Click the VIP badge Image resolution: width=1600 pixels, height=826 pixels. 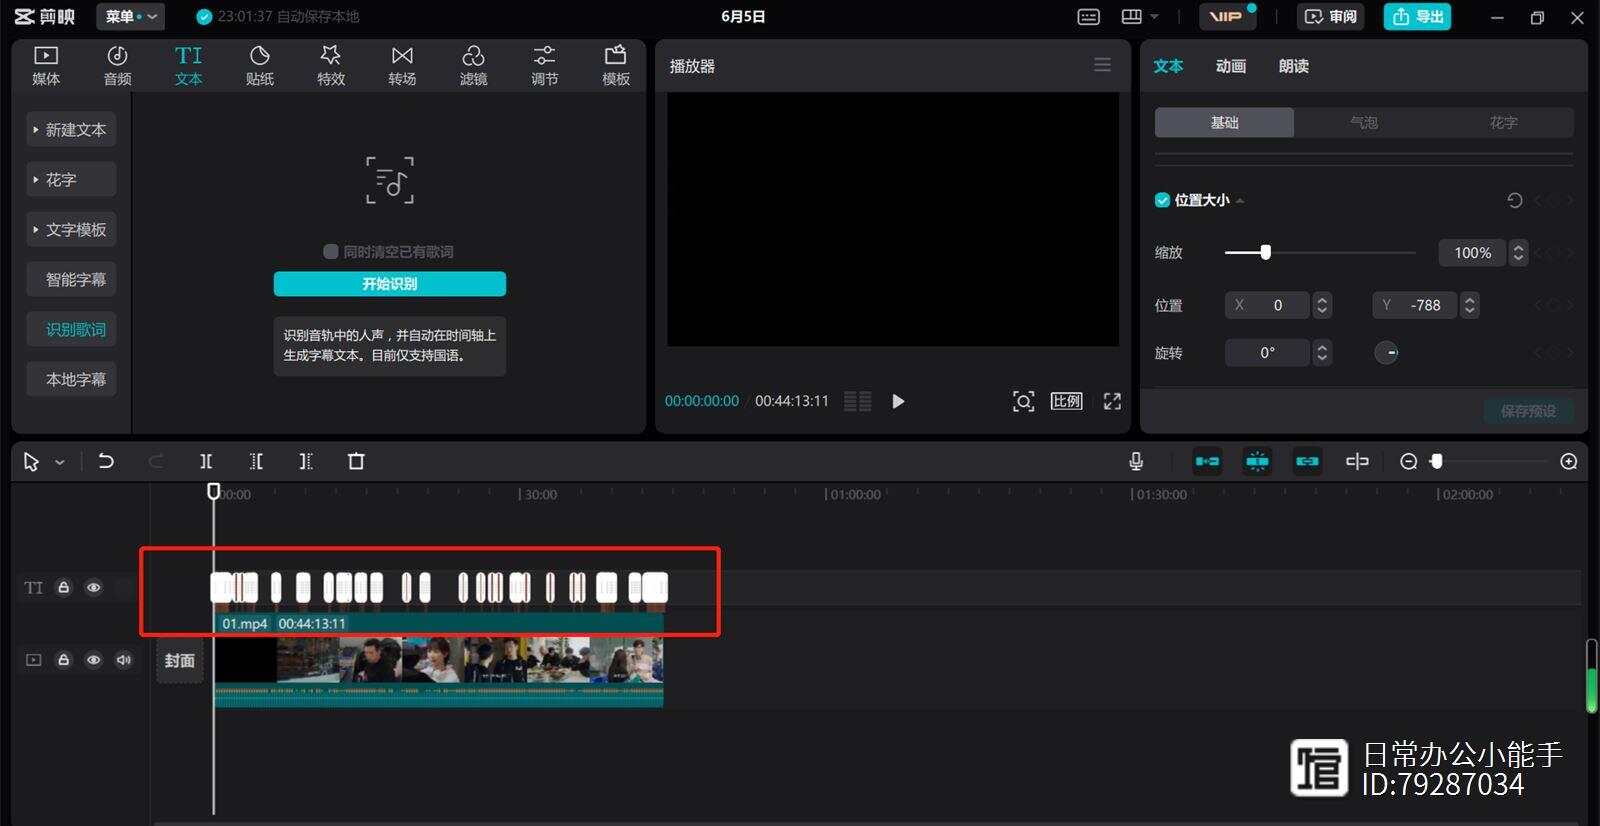[x=1226, y=17]
